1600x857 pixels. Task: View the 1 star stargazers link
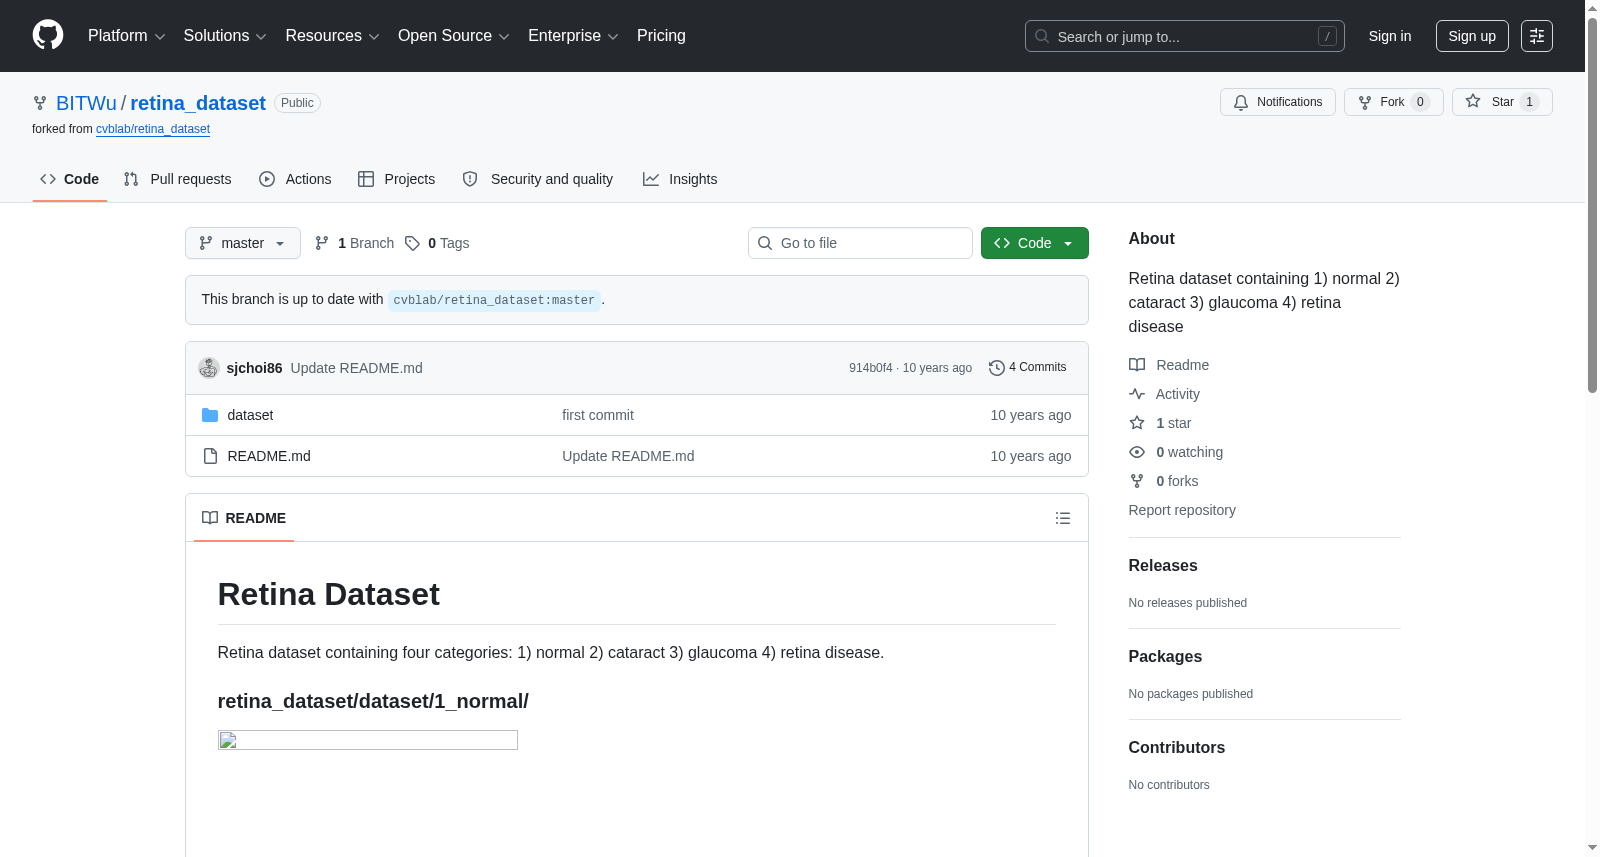[1160, 423]
